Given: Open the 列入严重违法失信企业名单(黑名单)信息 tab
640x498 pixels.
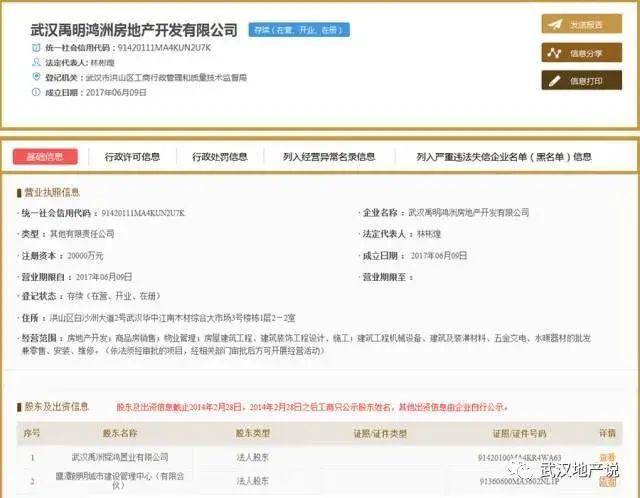Looking at the screenshot, I should (x=504, y=157).
